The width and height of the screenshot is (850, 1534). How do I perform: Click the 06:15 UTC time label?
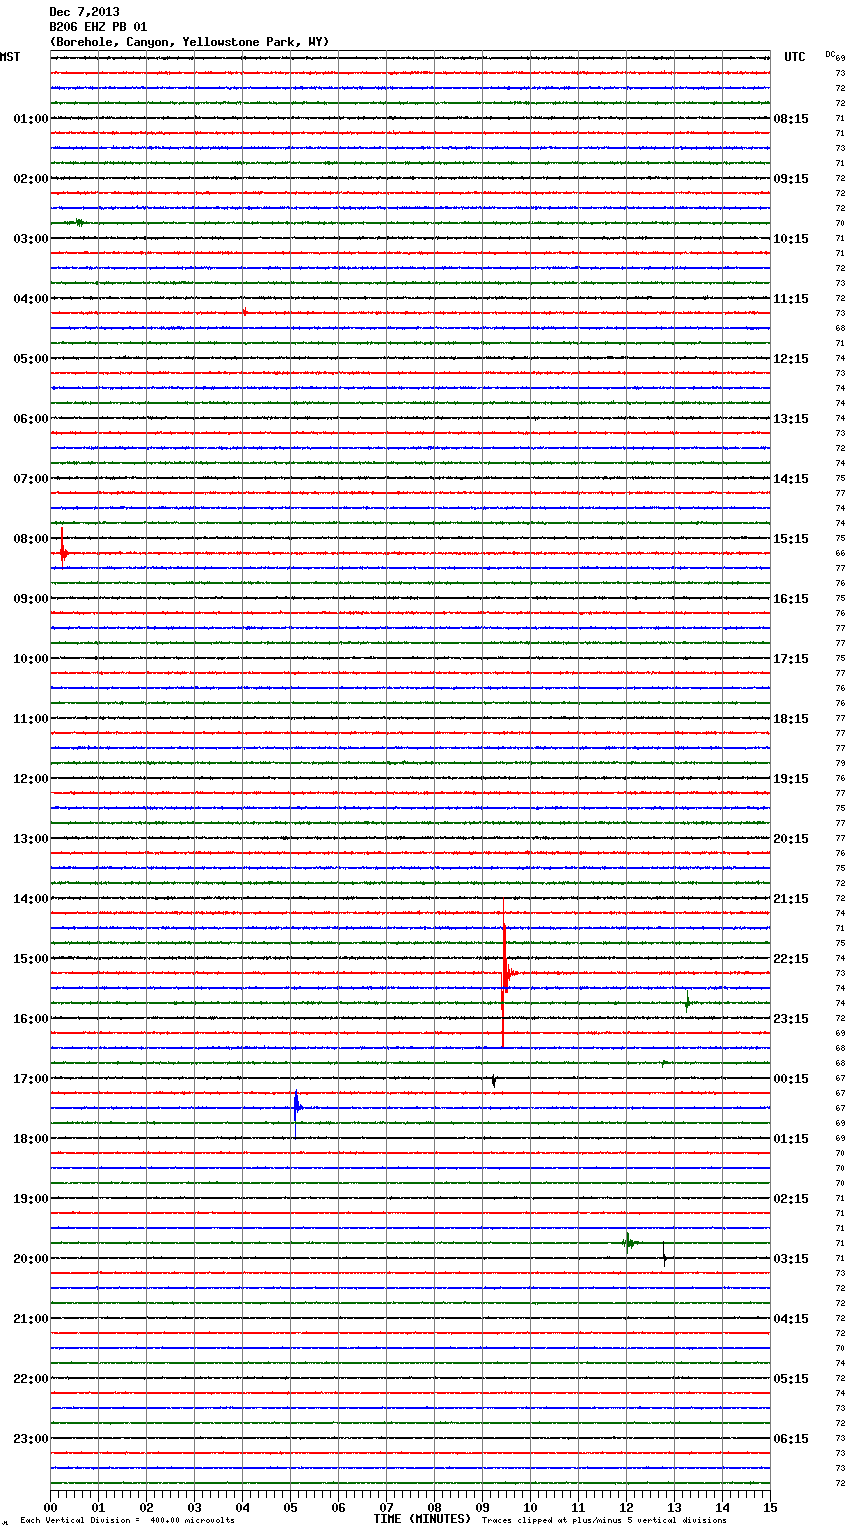coord(791,1439)
